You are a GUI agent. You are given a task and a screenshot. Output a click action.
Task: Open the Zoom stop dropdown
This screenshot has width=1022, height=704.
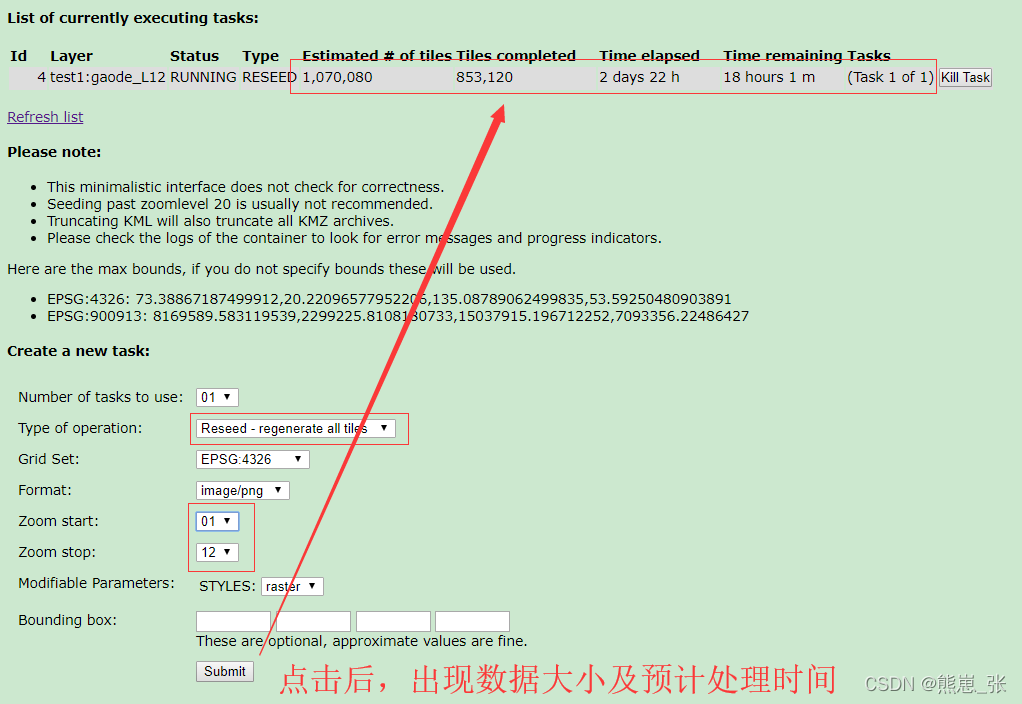pos(217,552)
